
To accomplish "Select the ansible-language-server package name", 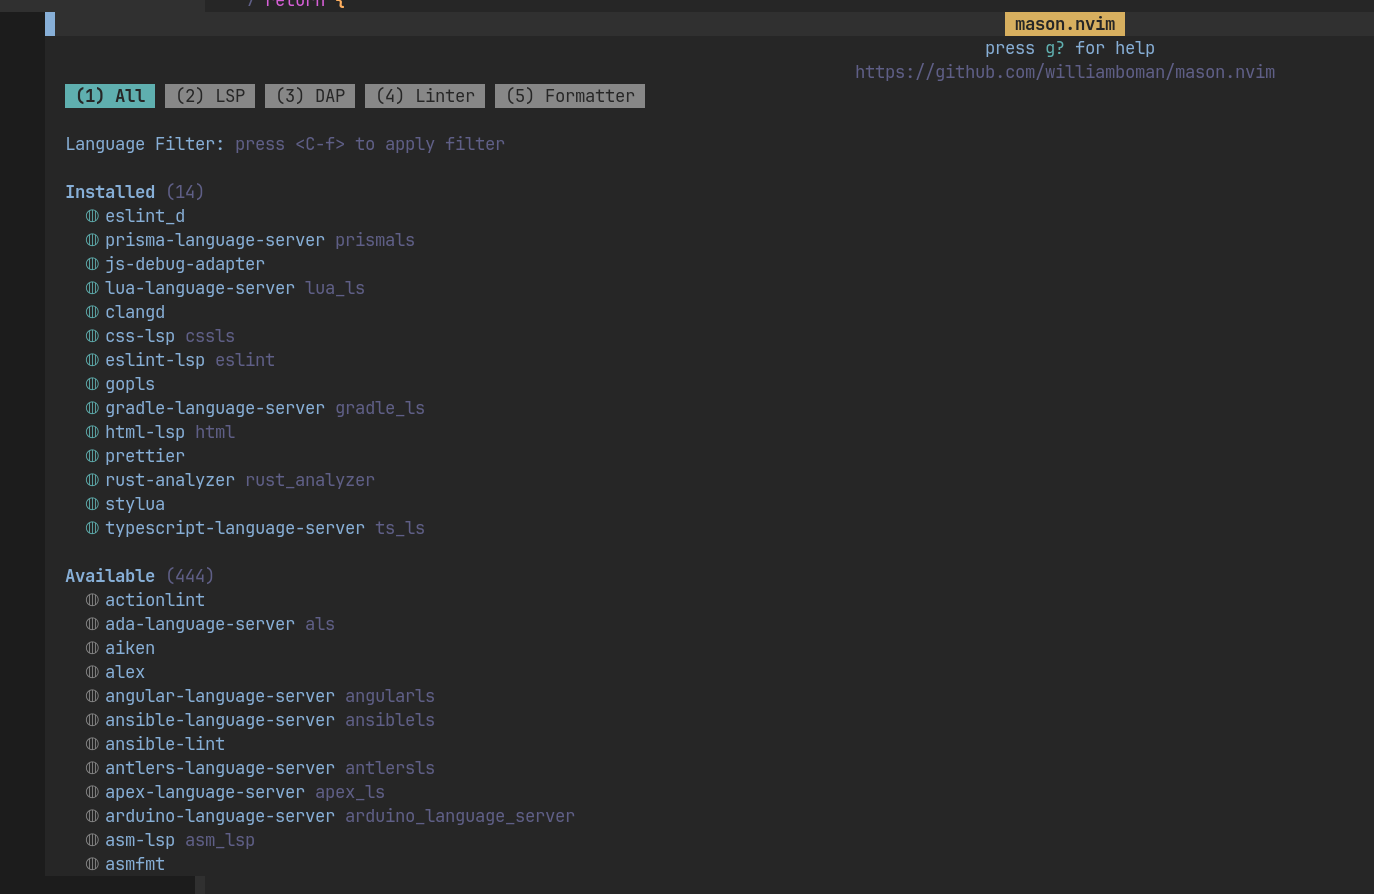I will click(220, 720).
